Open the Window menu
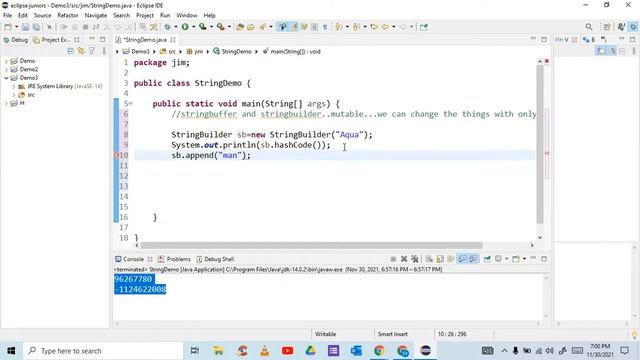 [187, 16]
